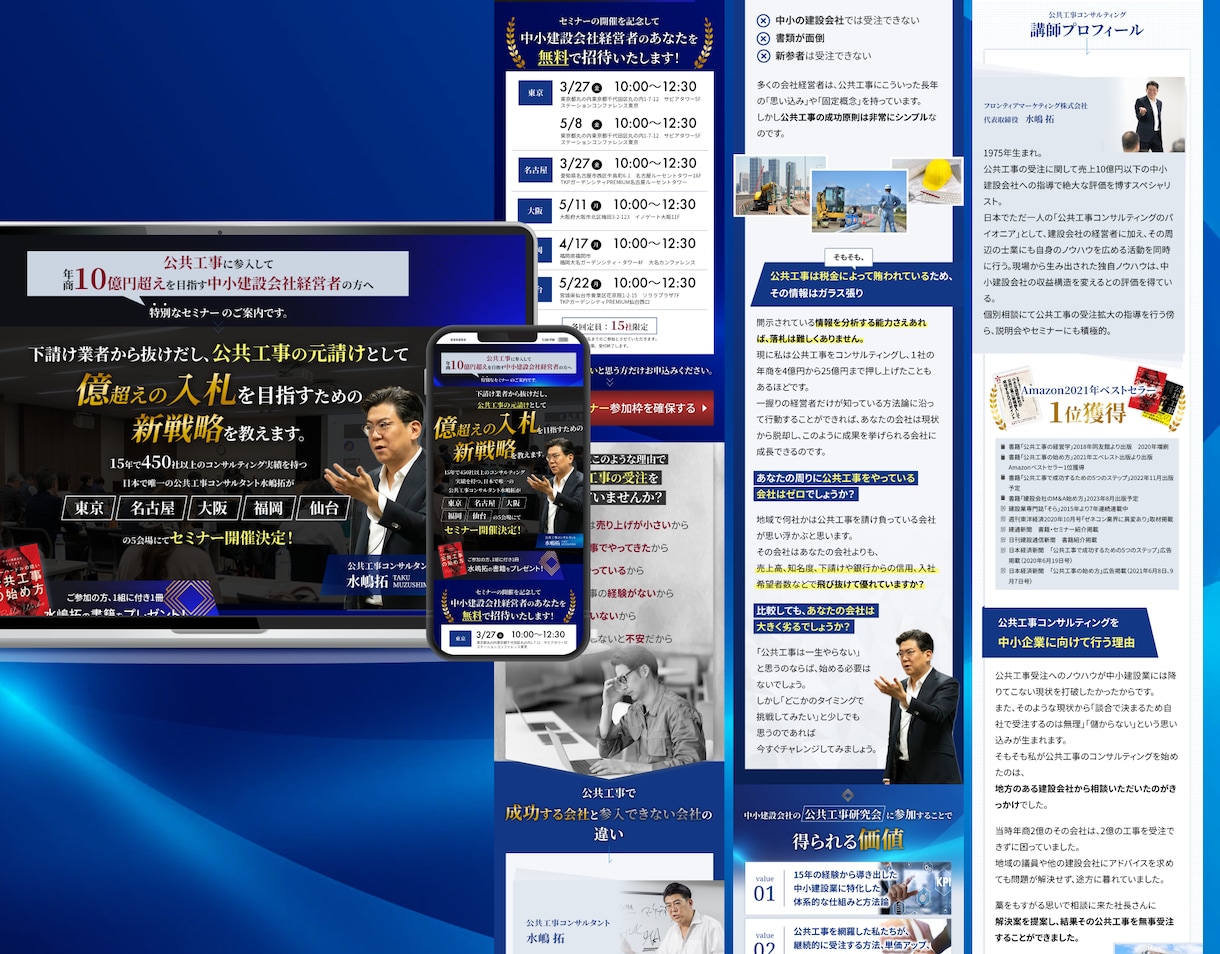Click the X icon beside 新参者は受注できない
The height and width of the screenshot is (954, 1220).
point(764,56)
